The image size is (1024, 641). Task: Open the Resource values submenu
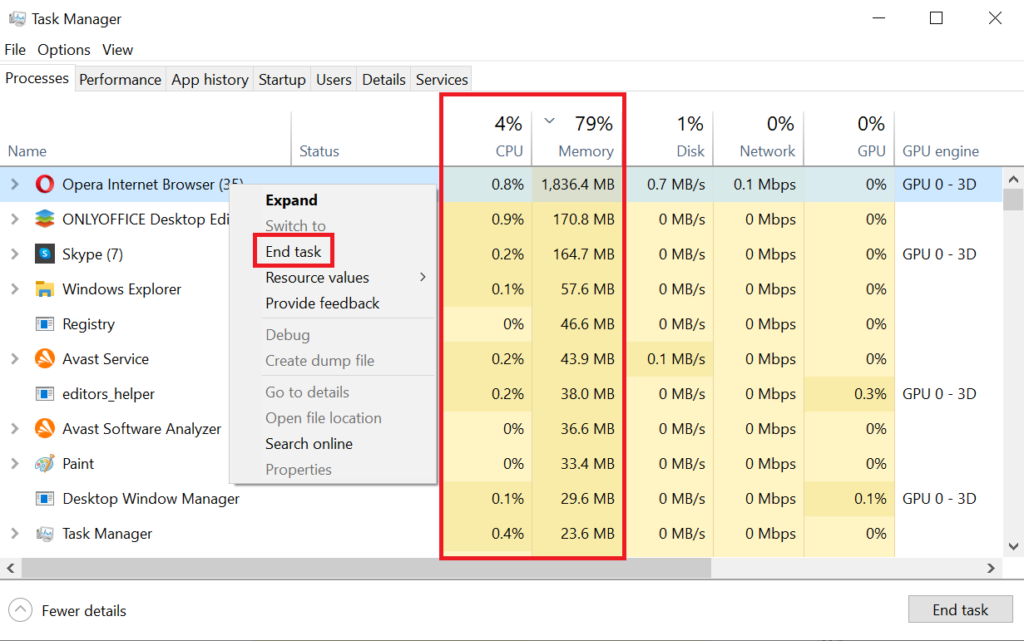[319, 278]
